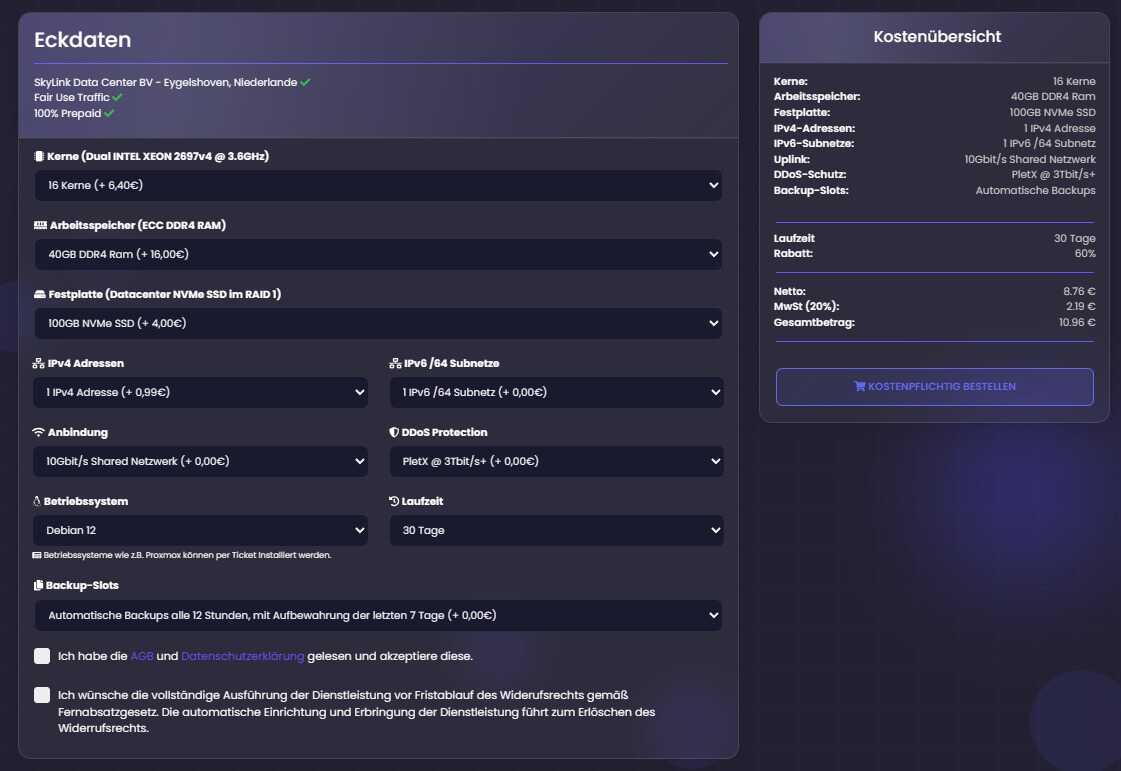The height and width of the screenshot is (771, 1121).
Task: Expand the automatic Backup-Slots dropdown
Action: coord(378,615)
